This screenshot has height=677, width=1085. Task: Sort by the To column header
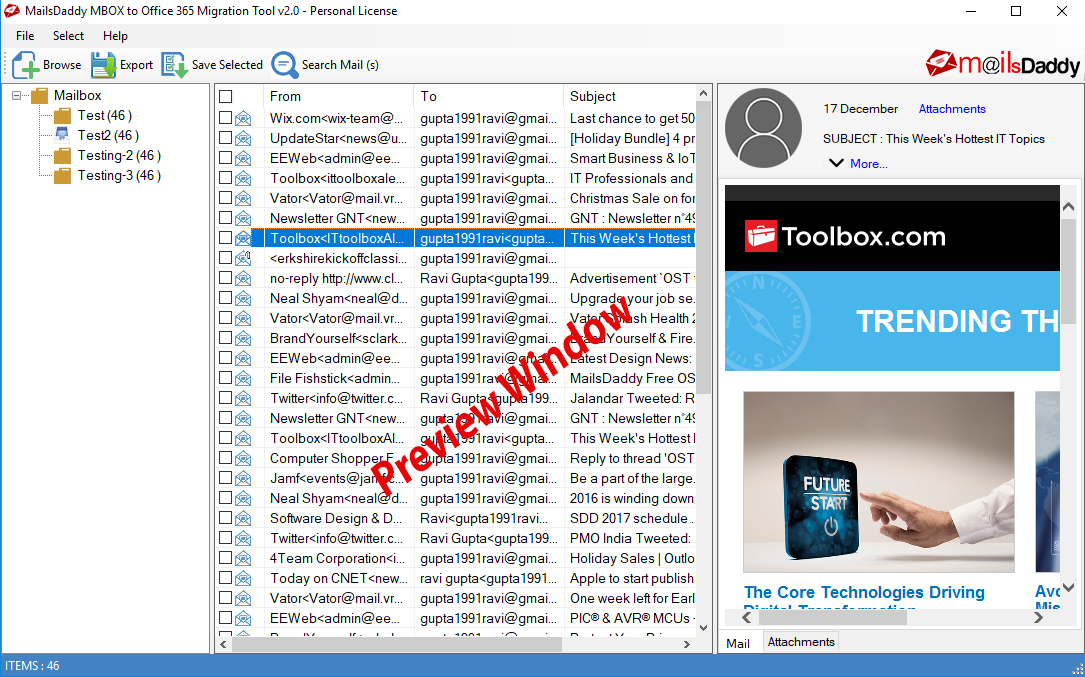(x=489, y=96)
